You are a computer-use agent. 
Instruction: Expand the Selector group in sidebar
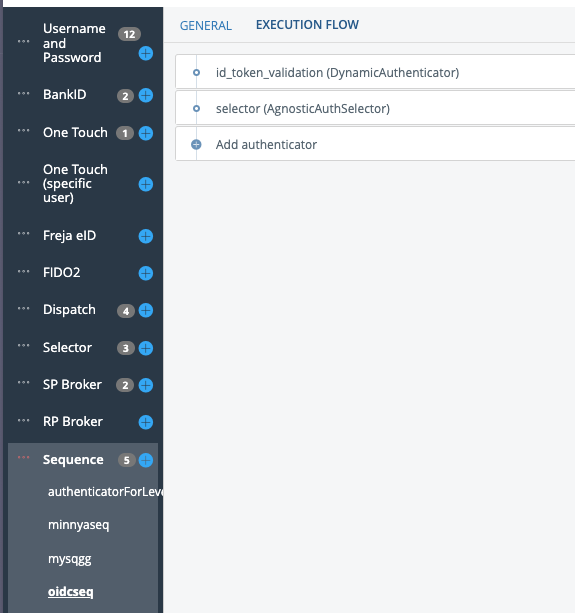(x=67, y=347)
